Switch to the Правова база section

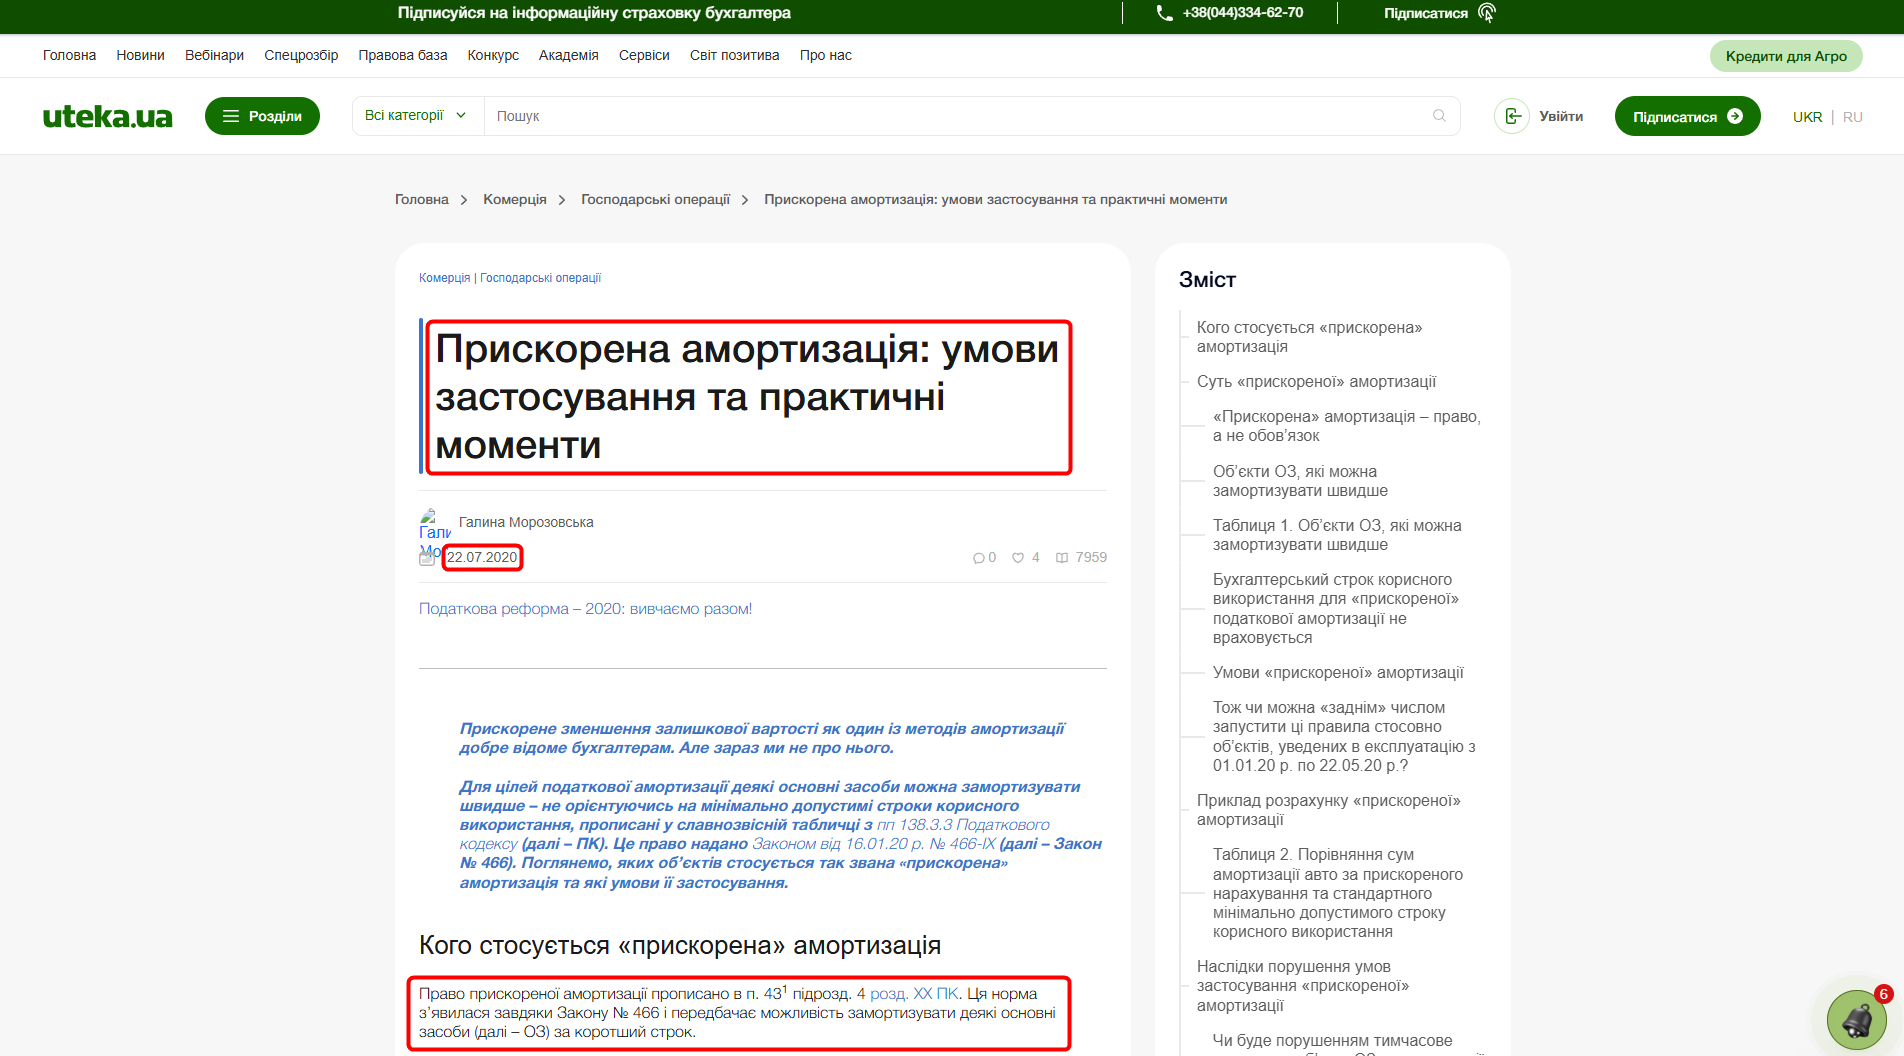(x=402, y=55)
